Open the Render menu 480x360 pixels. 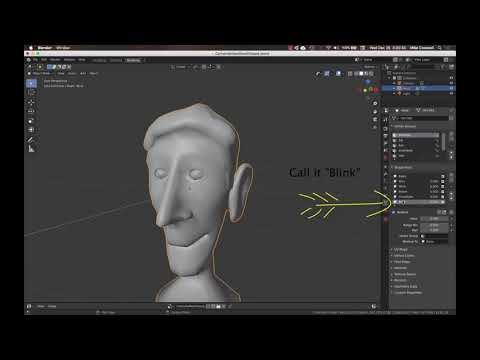tap(55, 60)
